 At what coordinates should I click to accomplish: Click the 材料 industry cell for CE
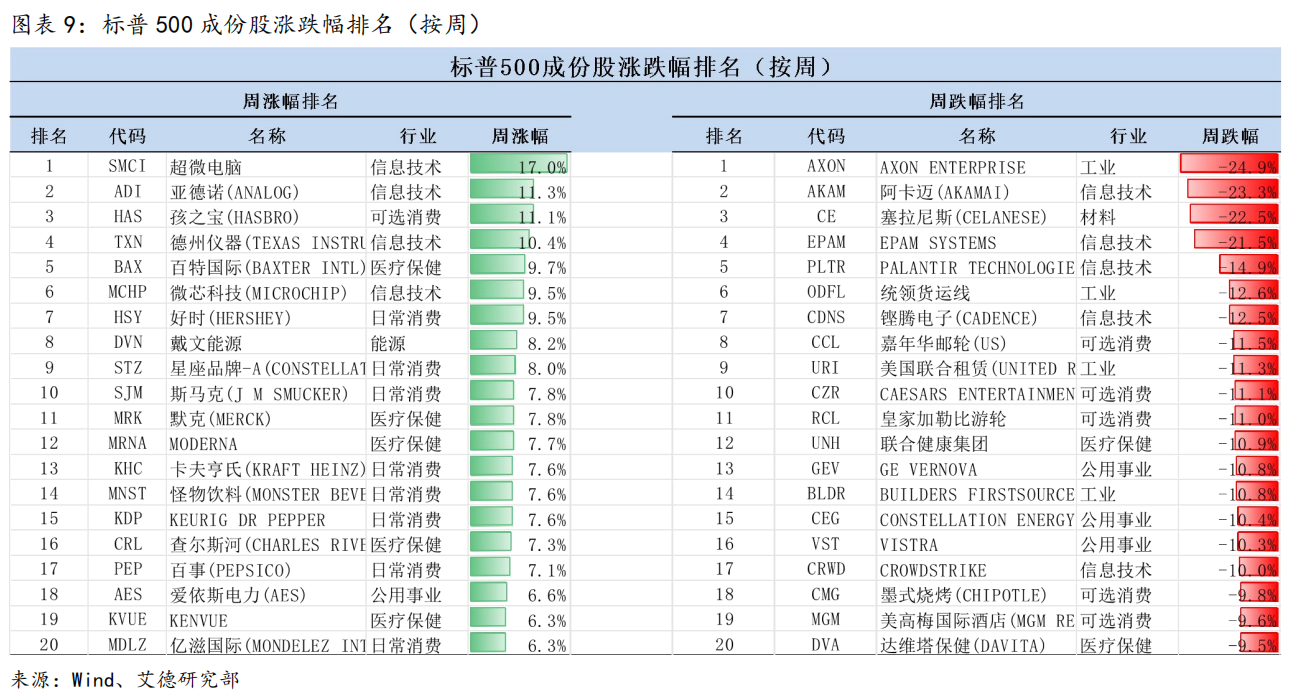point(1097,217)
